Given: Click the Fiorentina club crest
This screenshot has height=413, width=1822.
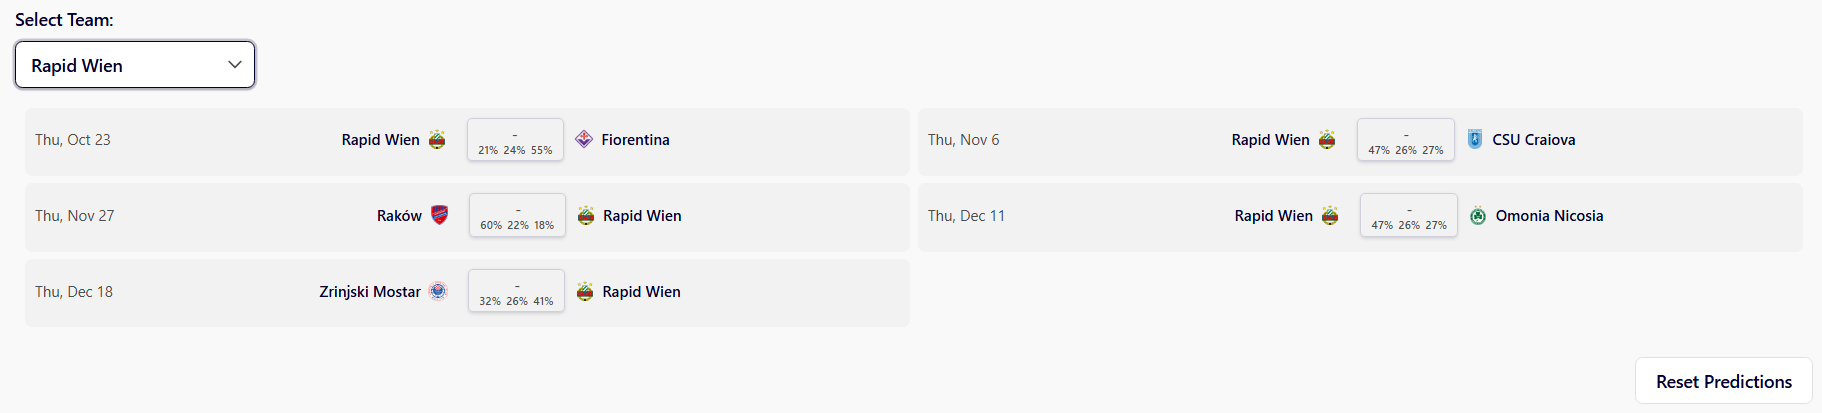Looking at the screenshot, I should click(584, 139).
